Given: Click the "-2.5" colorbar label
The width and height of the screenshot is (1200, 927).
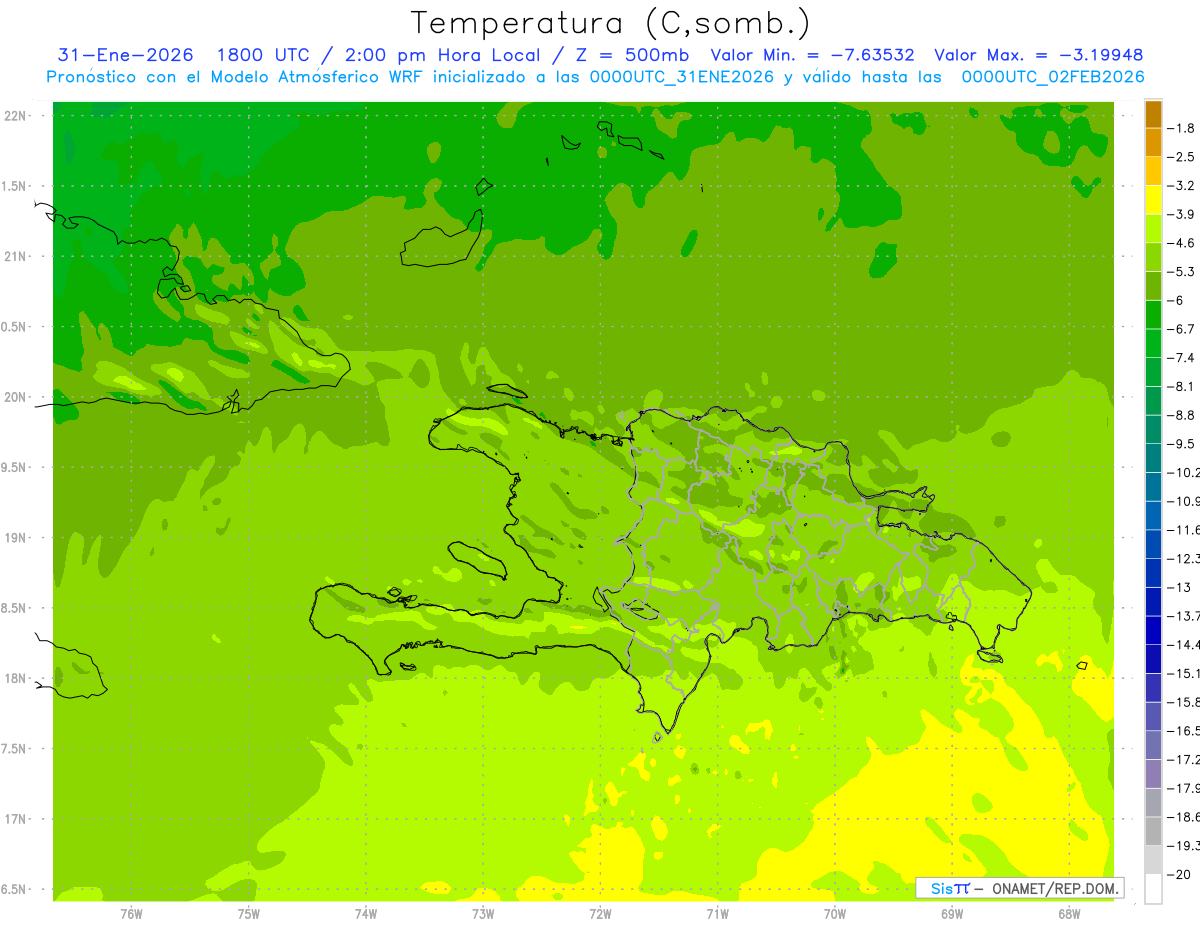Looking at the screenshot, I should coord(1183,157).
